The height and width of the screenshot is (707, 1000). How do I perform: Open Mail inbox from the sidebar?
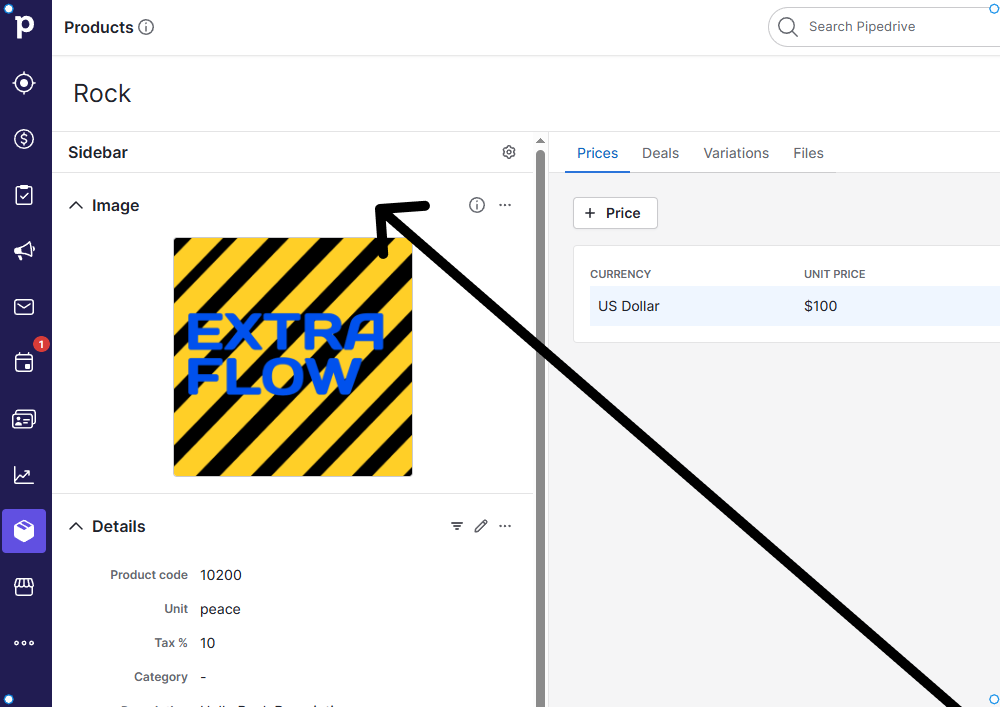25,307
